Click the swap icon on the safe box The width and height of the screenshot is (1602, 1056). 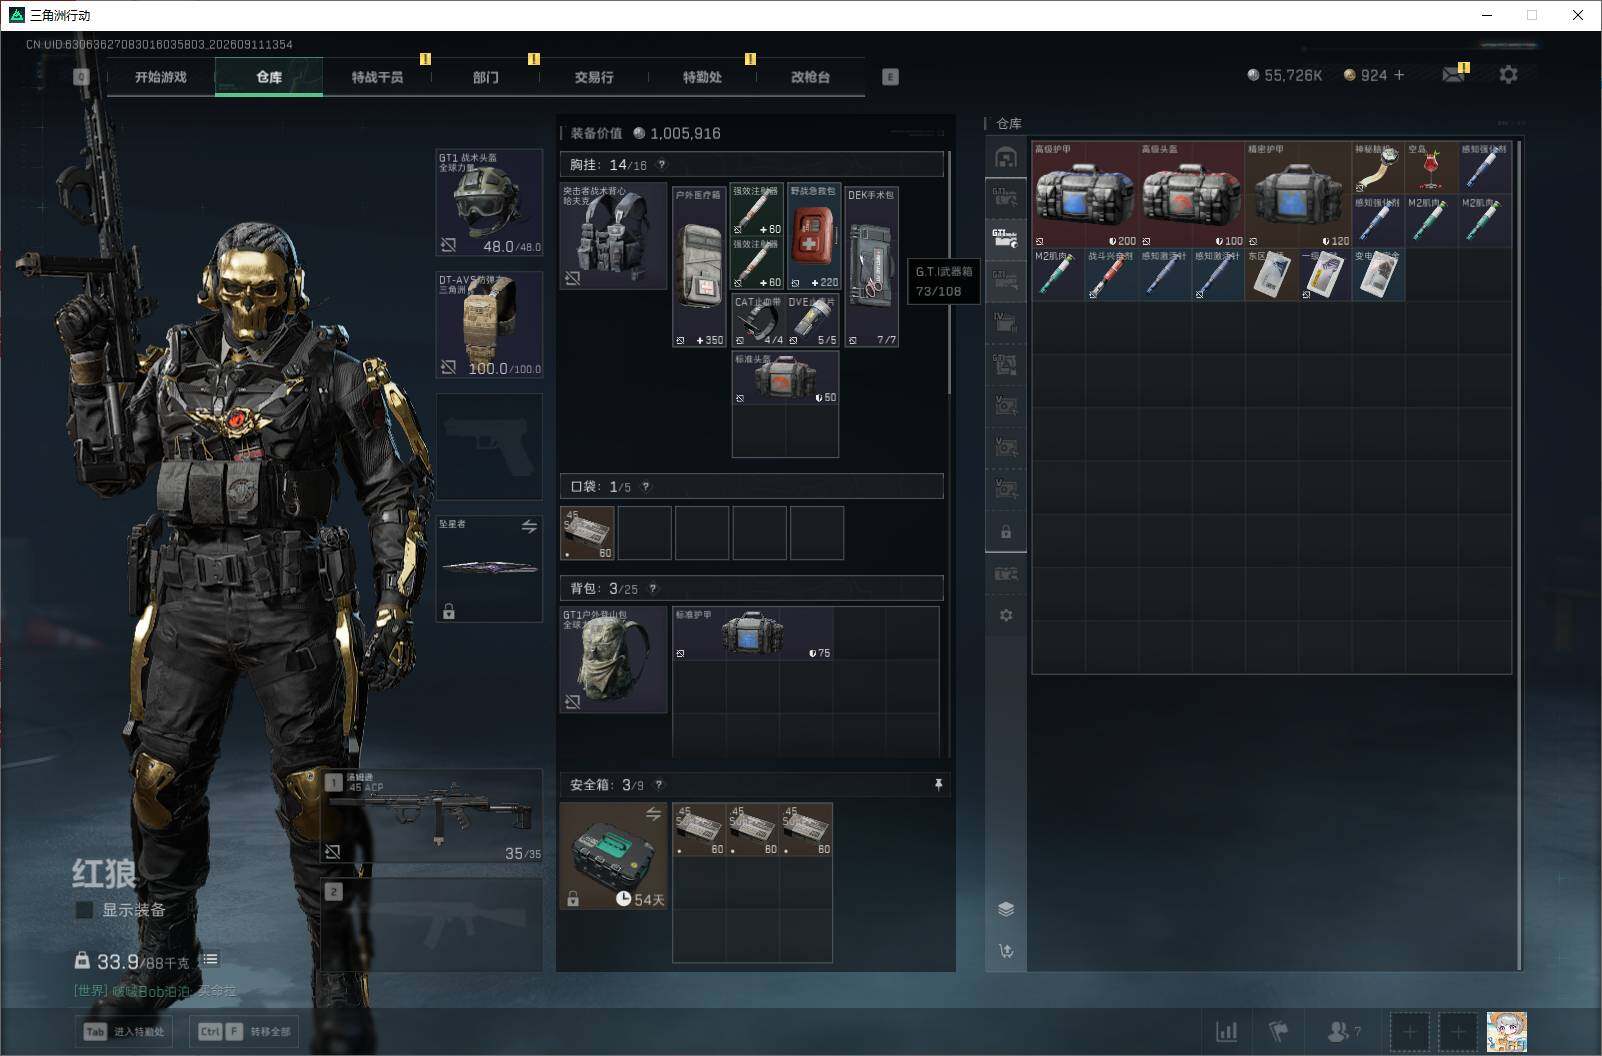pyautogui.click(x=654, y=814)
